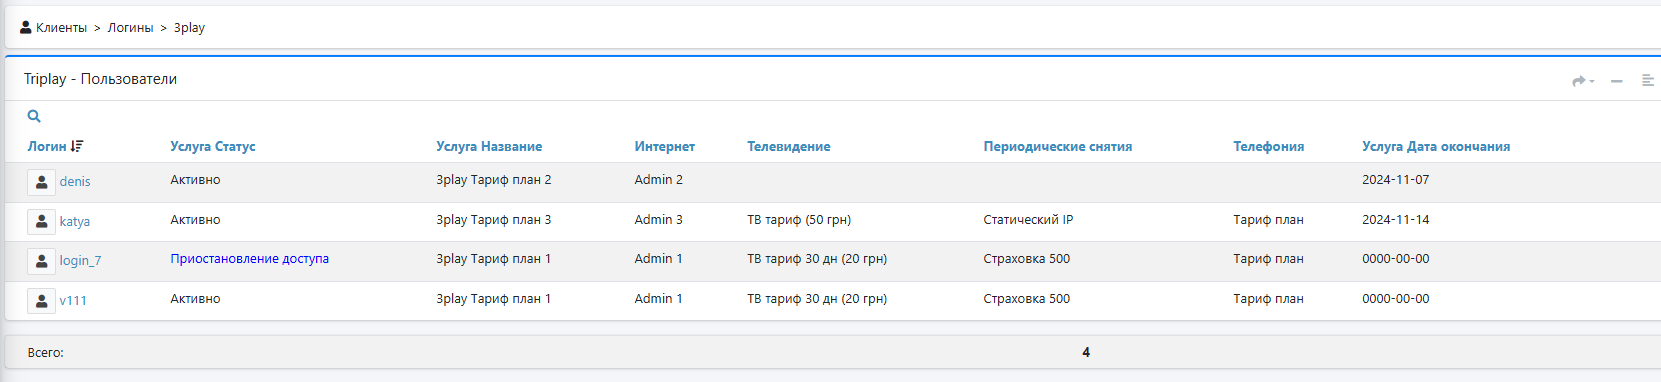Sort by Телевидение column header
This screenshot has width=1661, height=382.
pyautogui.click(x=788, y=146)
